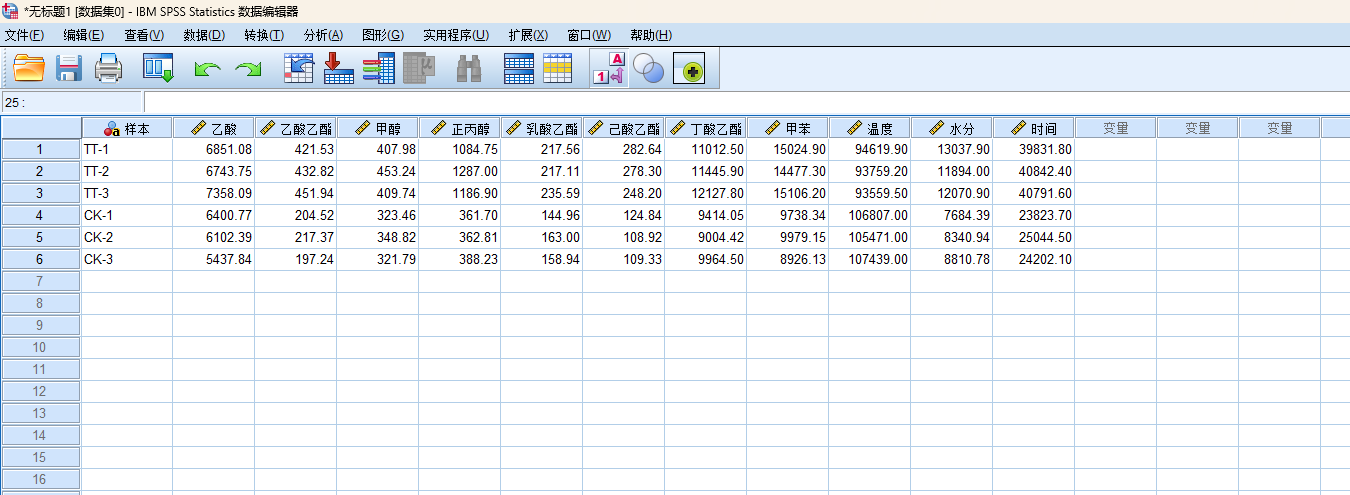Click the green Redo arrow icon
This screenshot has height=495, width=1350.
point(247,69)
